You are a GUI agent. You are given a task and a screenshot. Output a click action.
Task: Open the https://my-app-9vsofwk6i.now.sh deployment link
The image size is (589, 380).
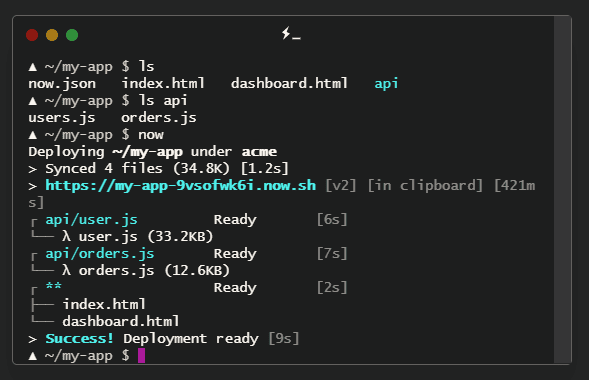click(181, 185)
